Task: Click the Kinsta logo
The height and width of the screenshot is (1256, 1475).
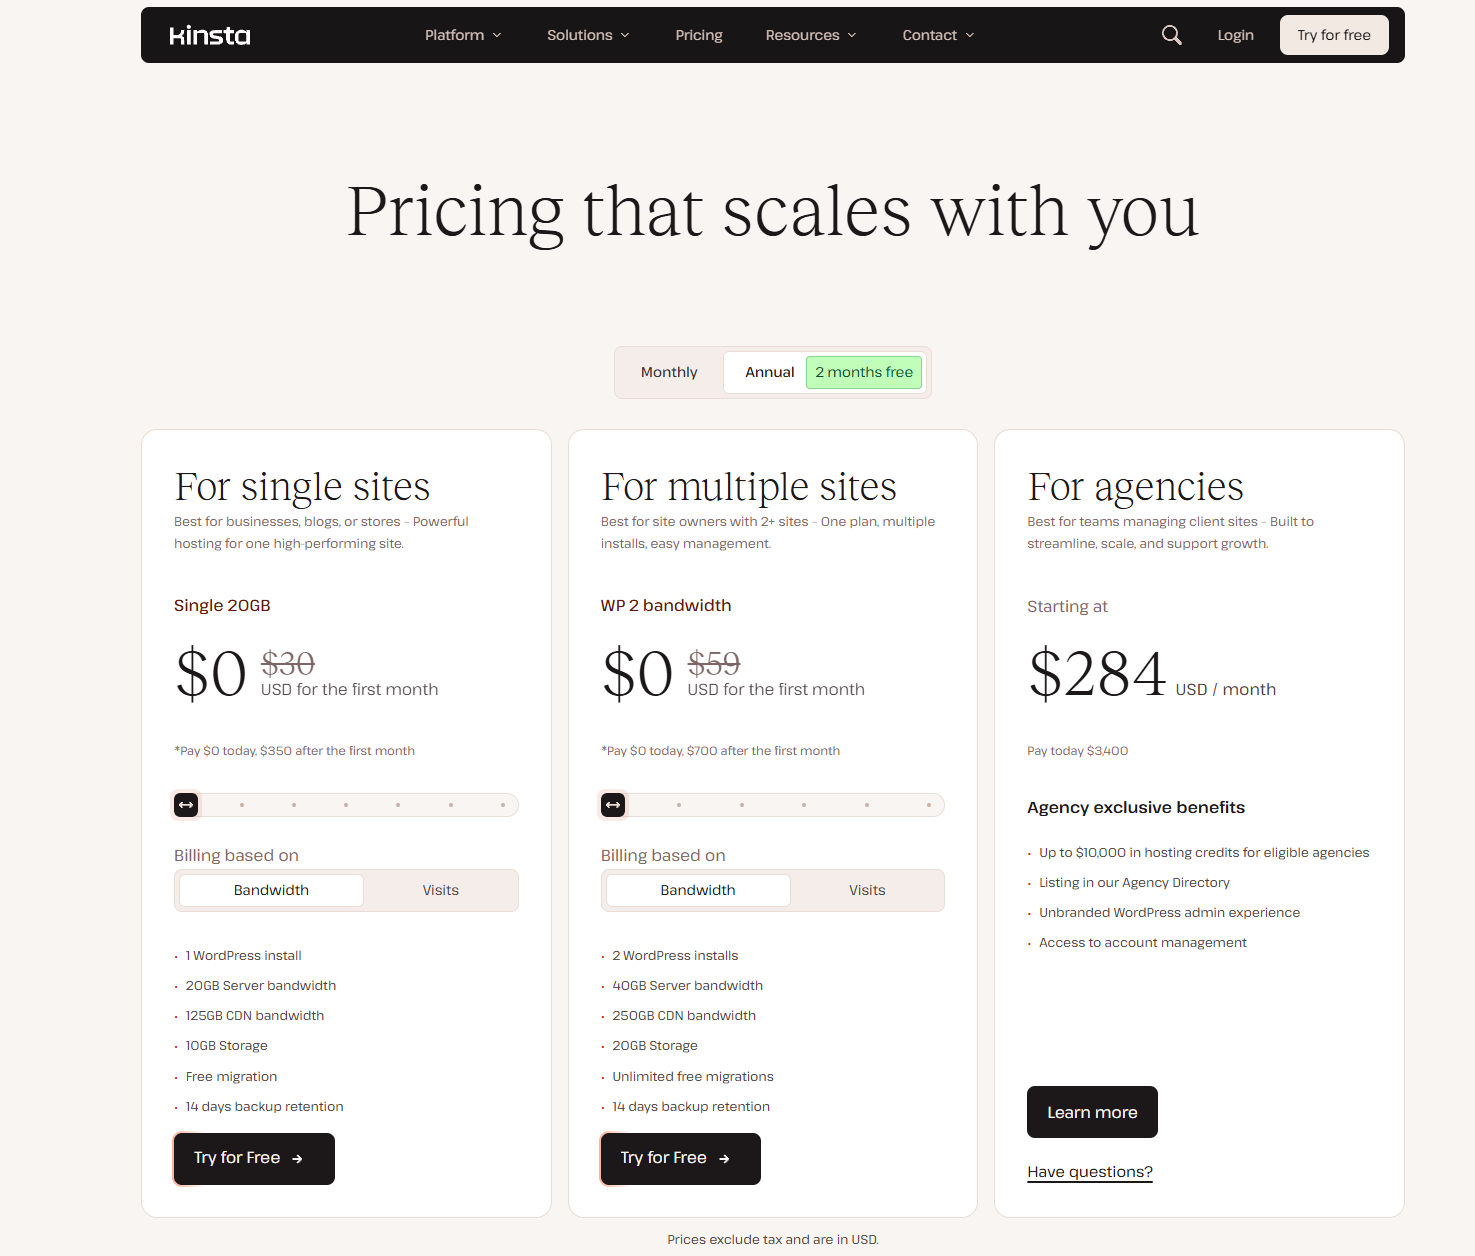Action: 210,36
